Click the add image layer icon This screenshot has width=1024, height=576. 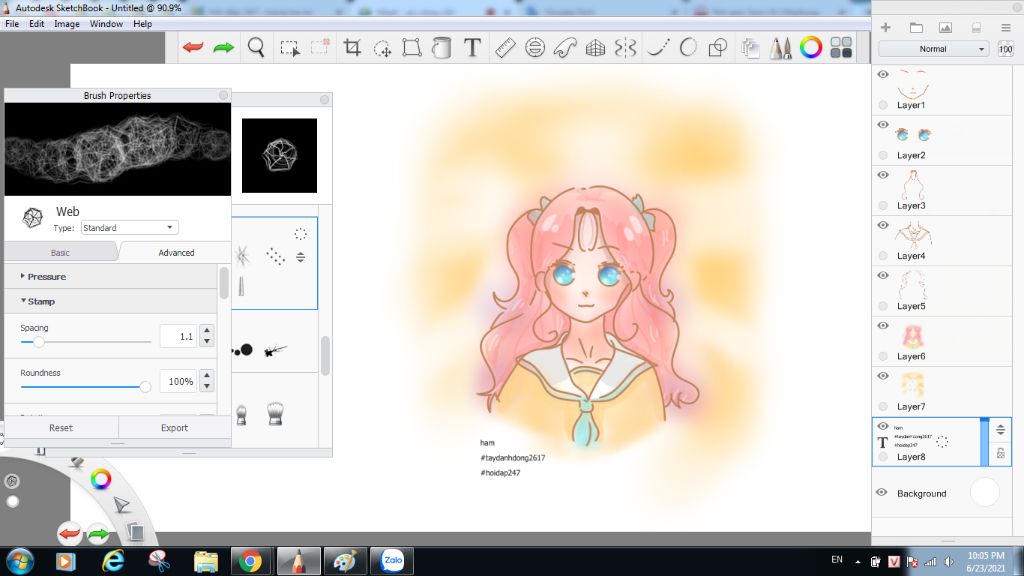(945, 27)
